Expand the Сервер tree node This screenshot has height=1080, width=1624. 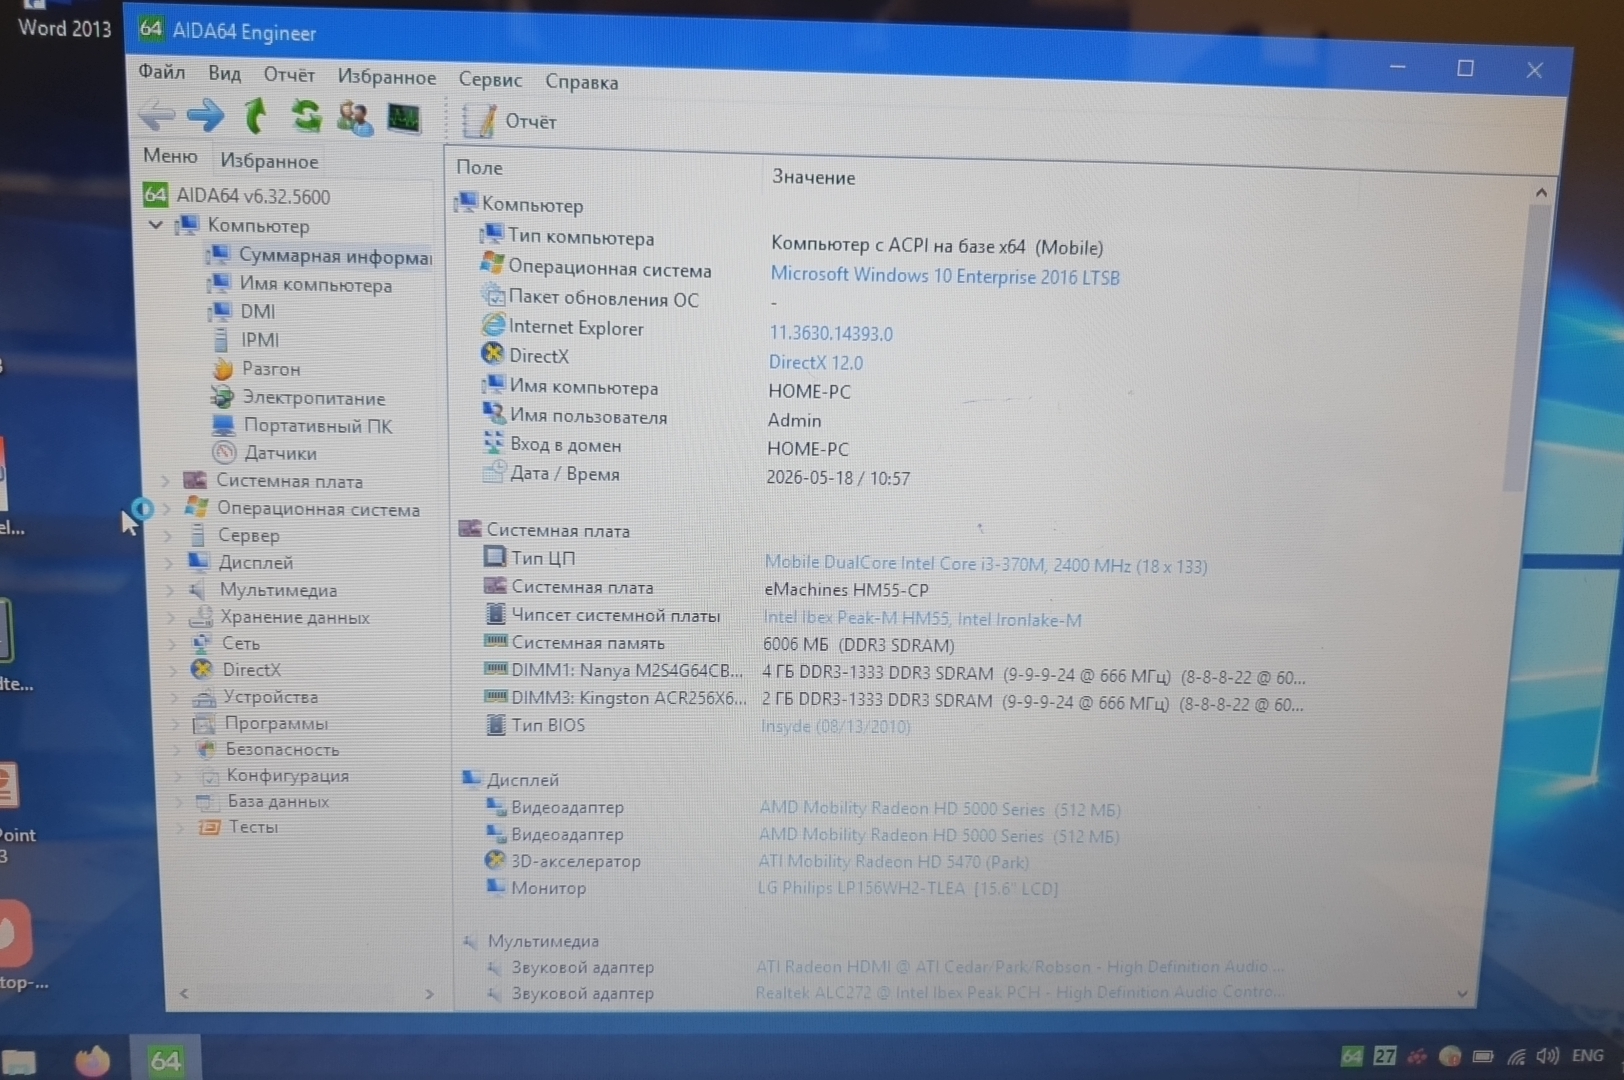(168, 536)
